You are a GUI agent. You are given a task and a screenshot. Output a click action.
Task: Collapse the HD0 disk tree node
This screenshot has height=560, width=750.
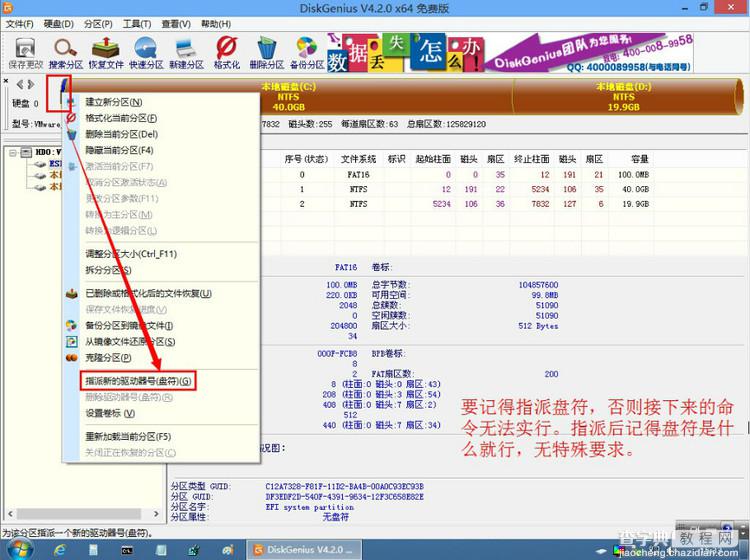click(x=13, y=153)
